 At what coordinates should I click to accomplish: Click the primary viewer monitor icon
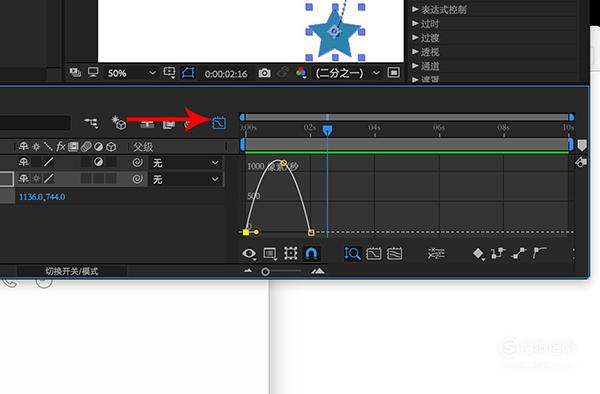click(93, 72)
